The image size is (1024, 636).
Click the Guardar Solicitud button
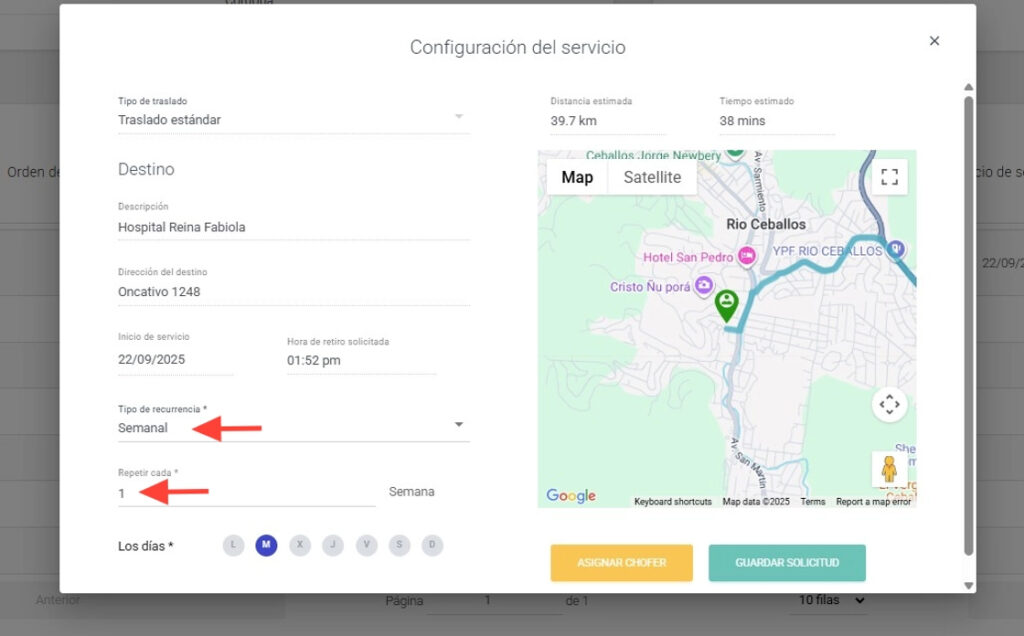pos(787,563)
